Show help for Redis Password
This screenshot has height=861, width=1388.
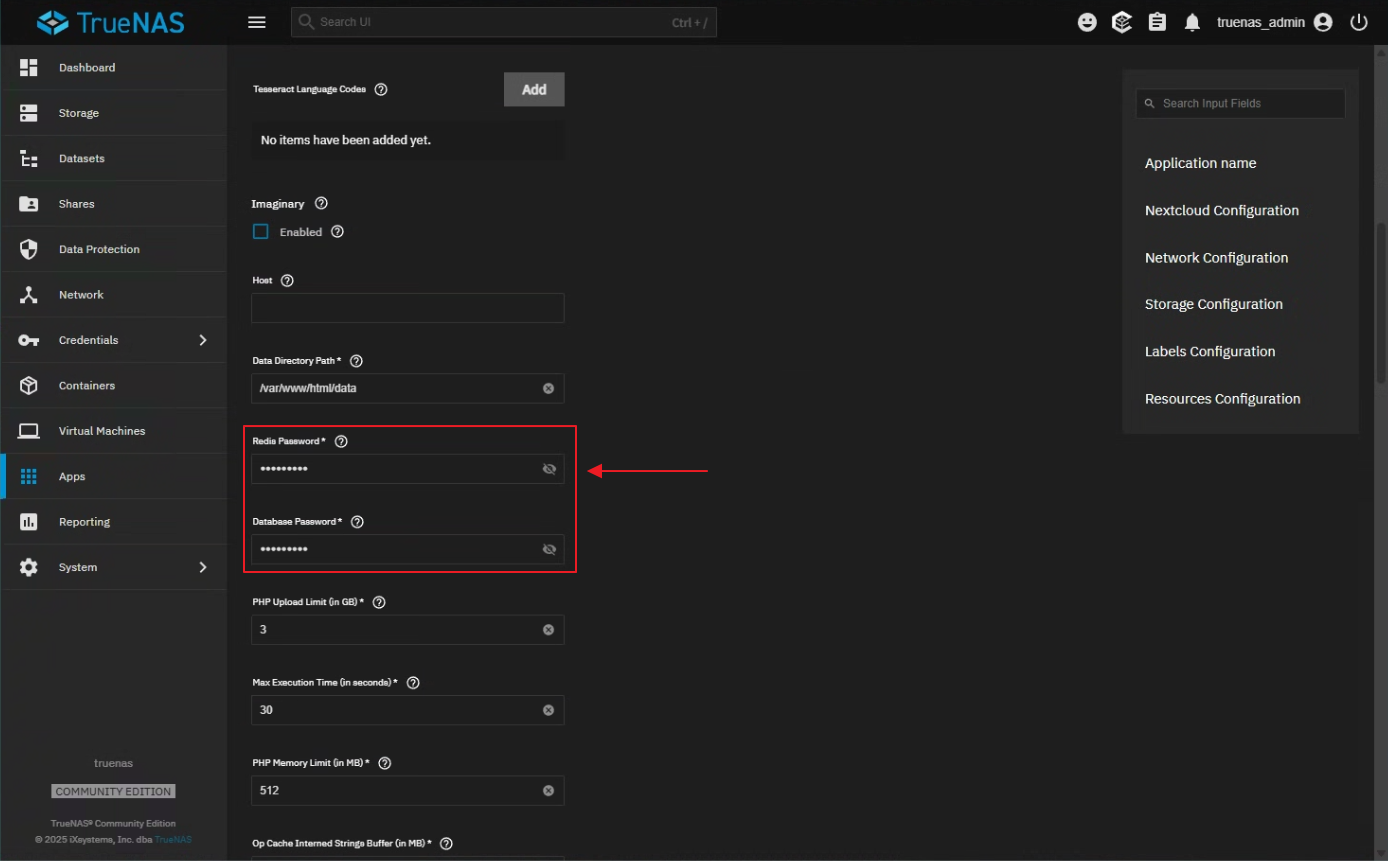(x=341, y=441)
